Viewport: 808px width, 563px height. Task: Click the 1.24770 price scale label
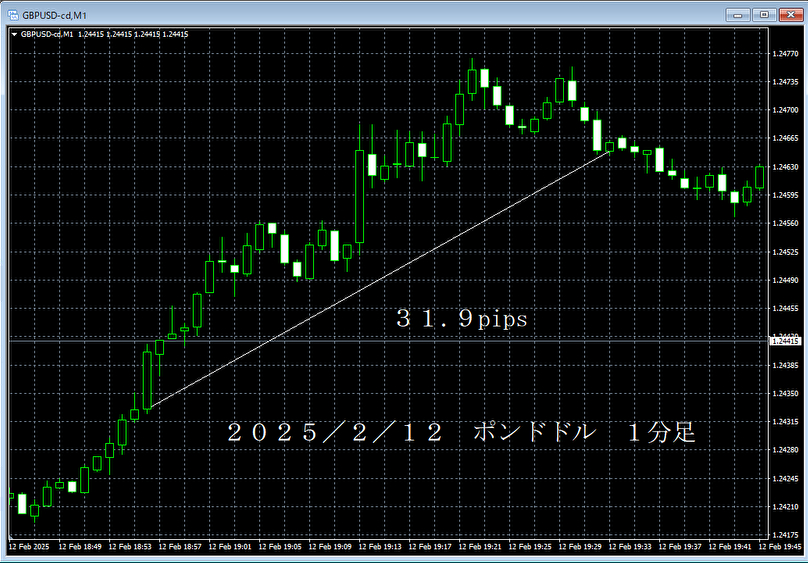[786, 53]
